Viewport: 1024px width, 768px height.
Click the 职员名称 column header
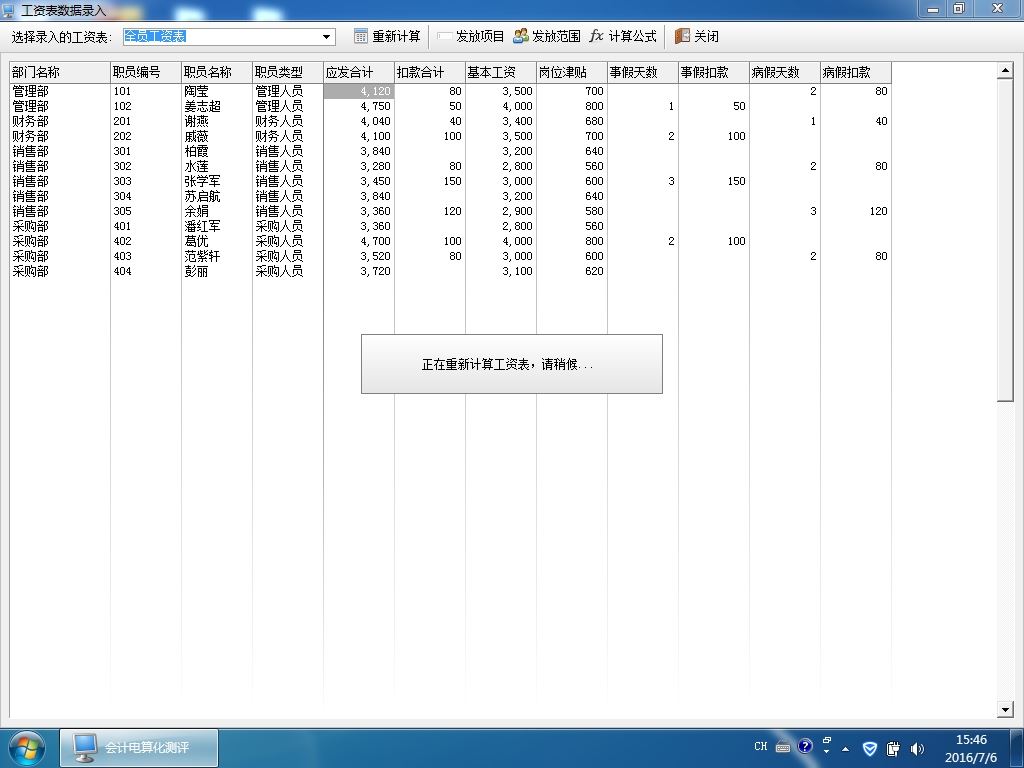coord(217,72)
